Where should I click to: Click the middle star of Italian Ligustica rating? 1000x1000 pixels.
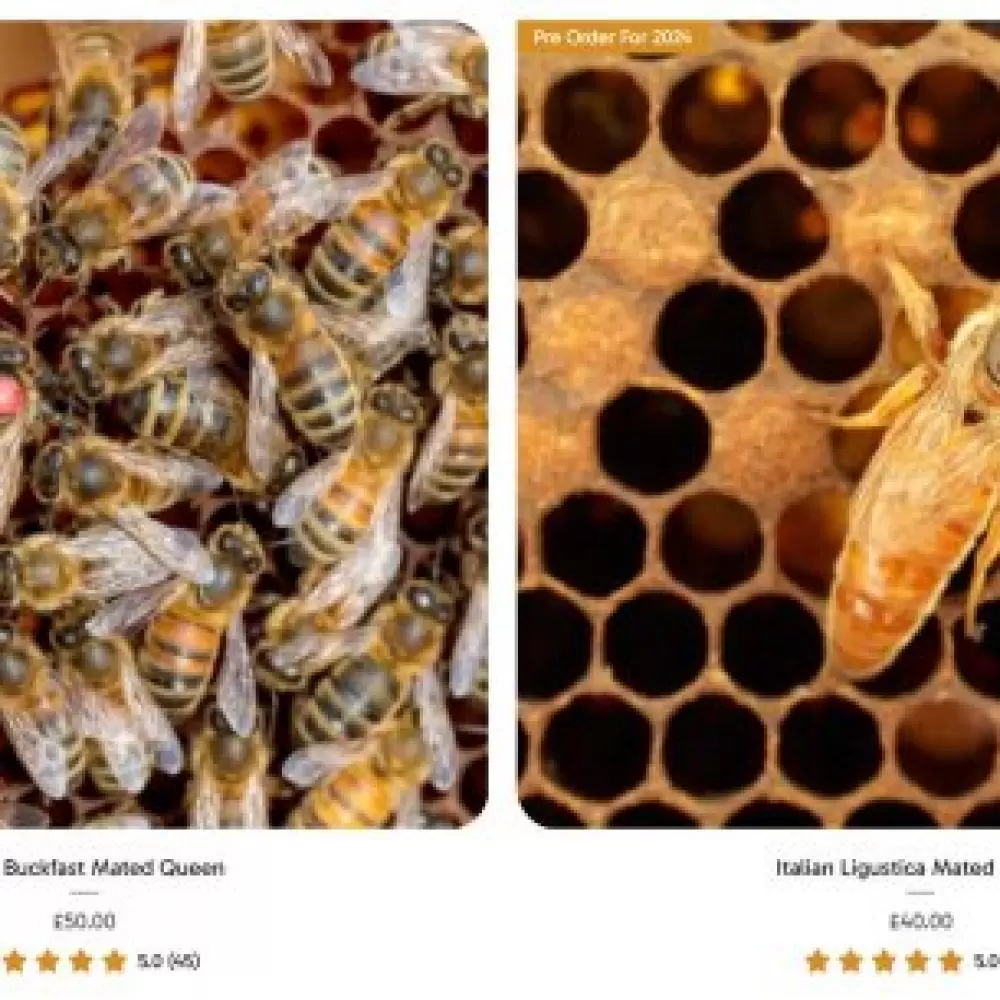(884, 961)
